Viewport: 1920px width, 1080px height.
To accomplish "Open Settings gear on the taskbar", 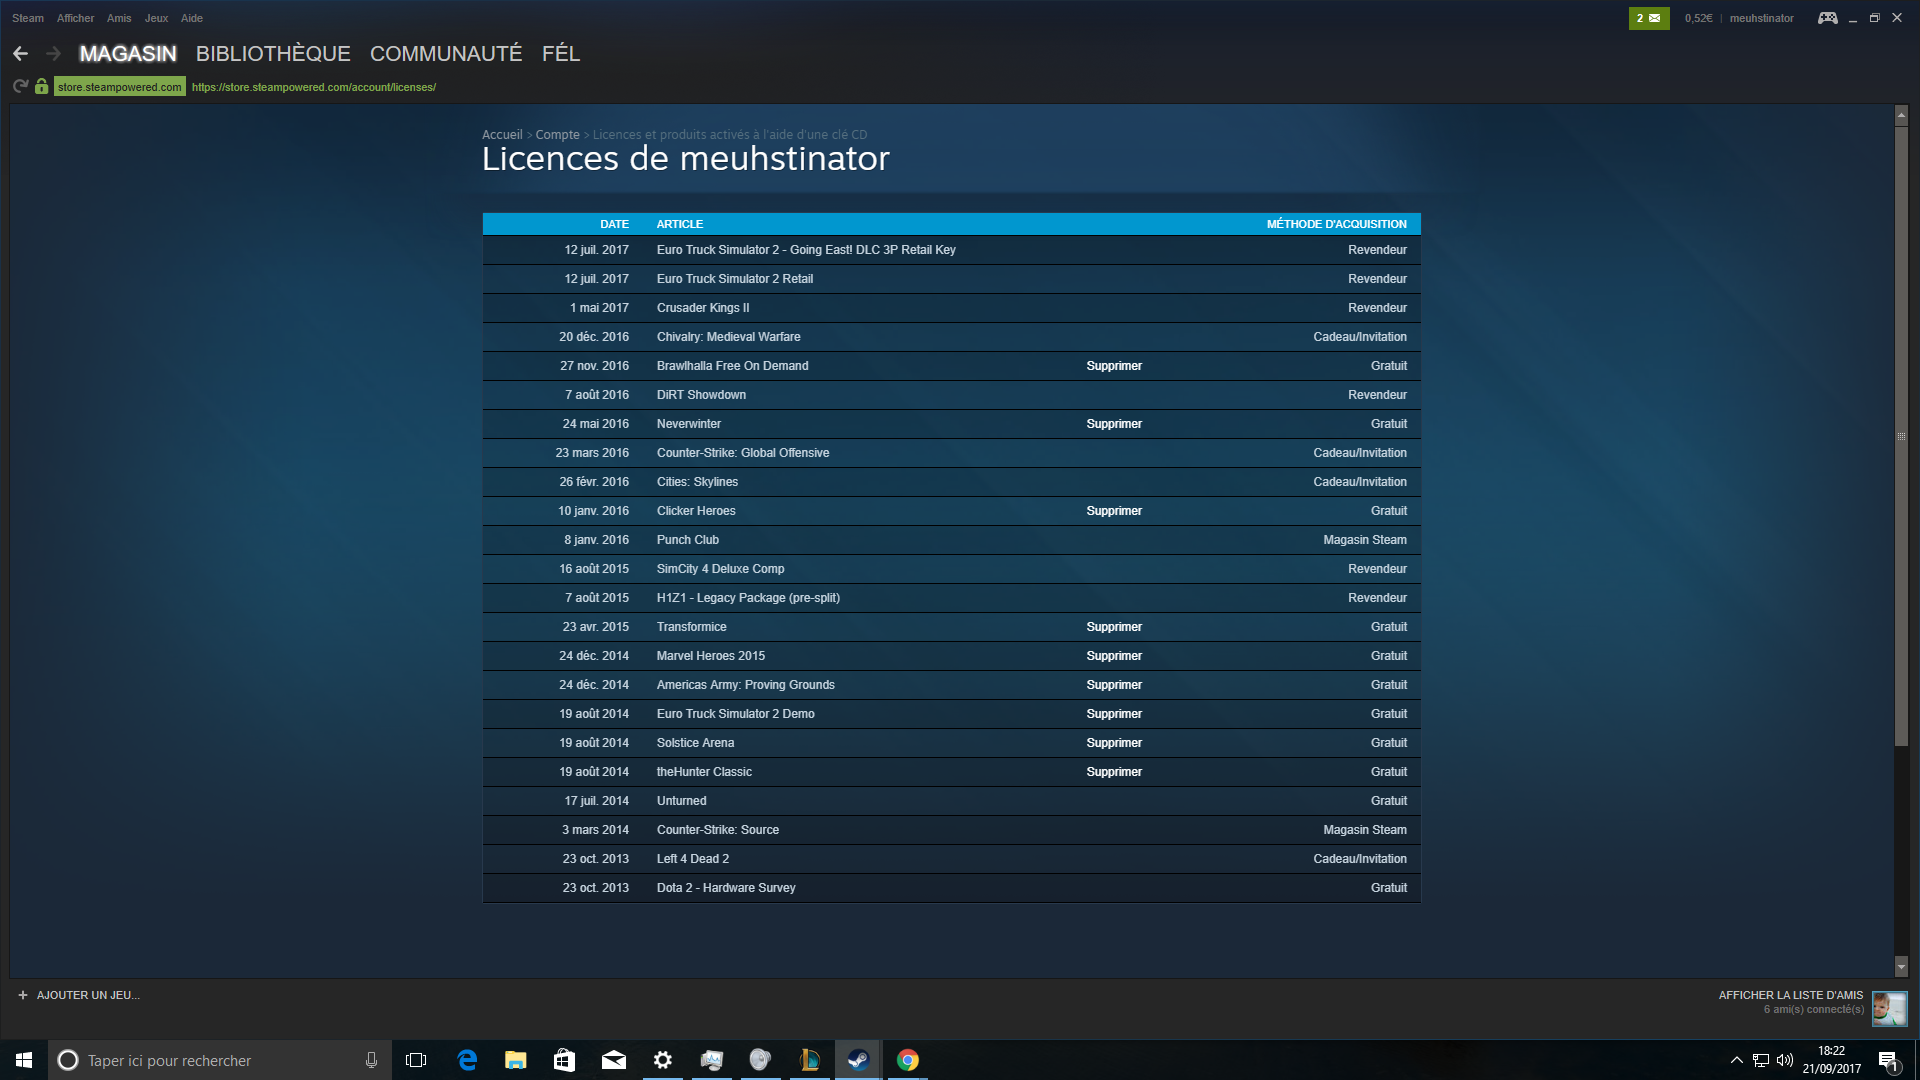I will (662, 1060).
